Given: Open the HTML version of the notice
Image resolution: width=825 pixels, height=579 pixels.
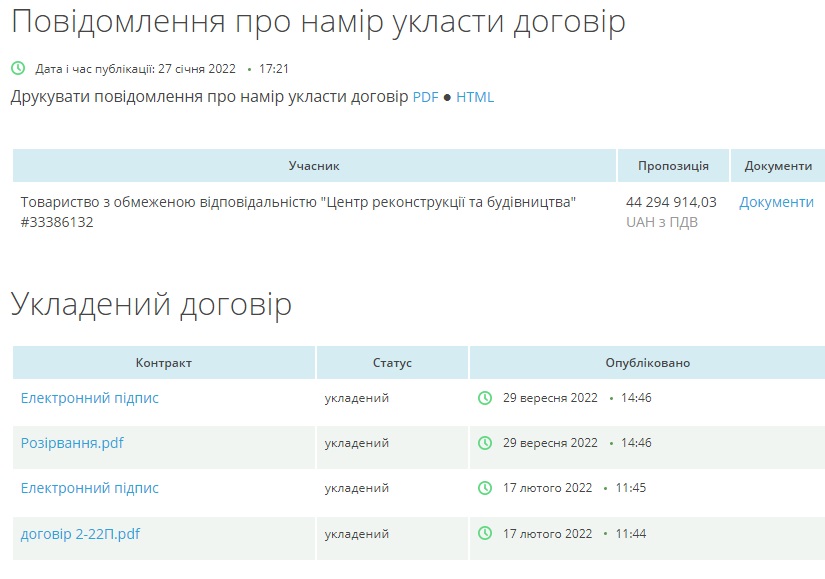Looking at the screenshot, I should (475, 97).
